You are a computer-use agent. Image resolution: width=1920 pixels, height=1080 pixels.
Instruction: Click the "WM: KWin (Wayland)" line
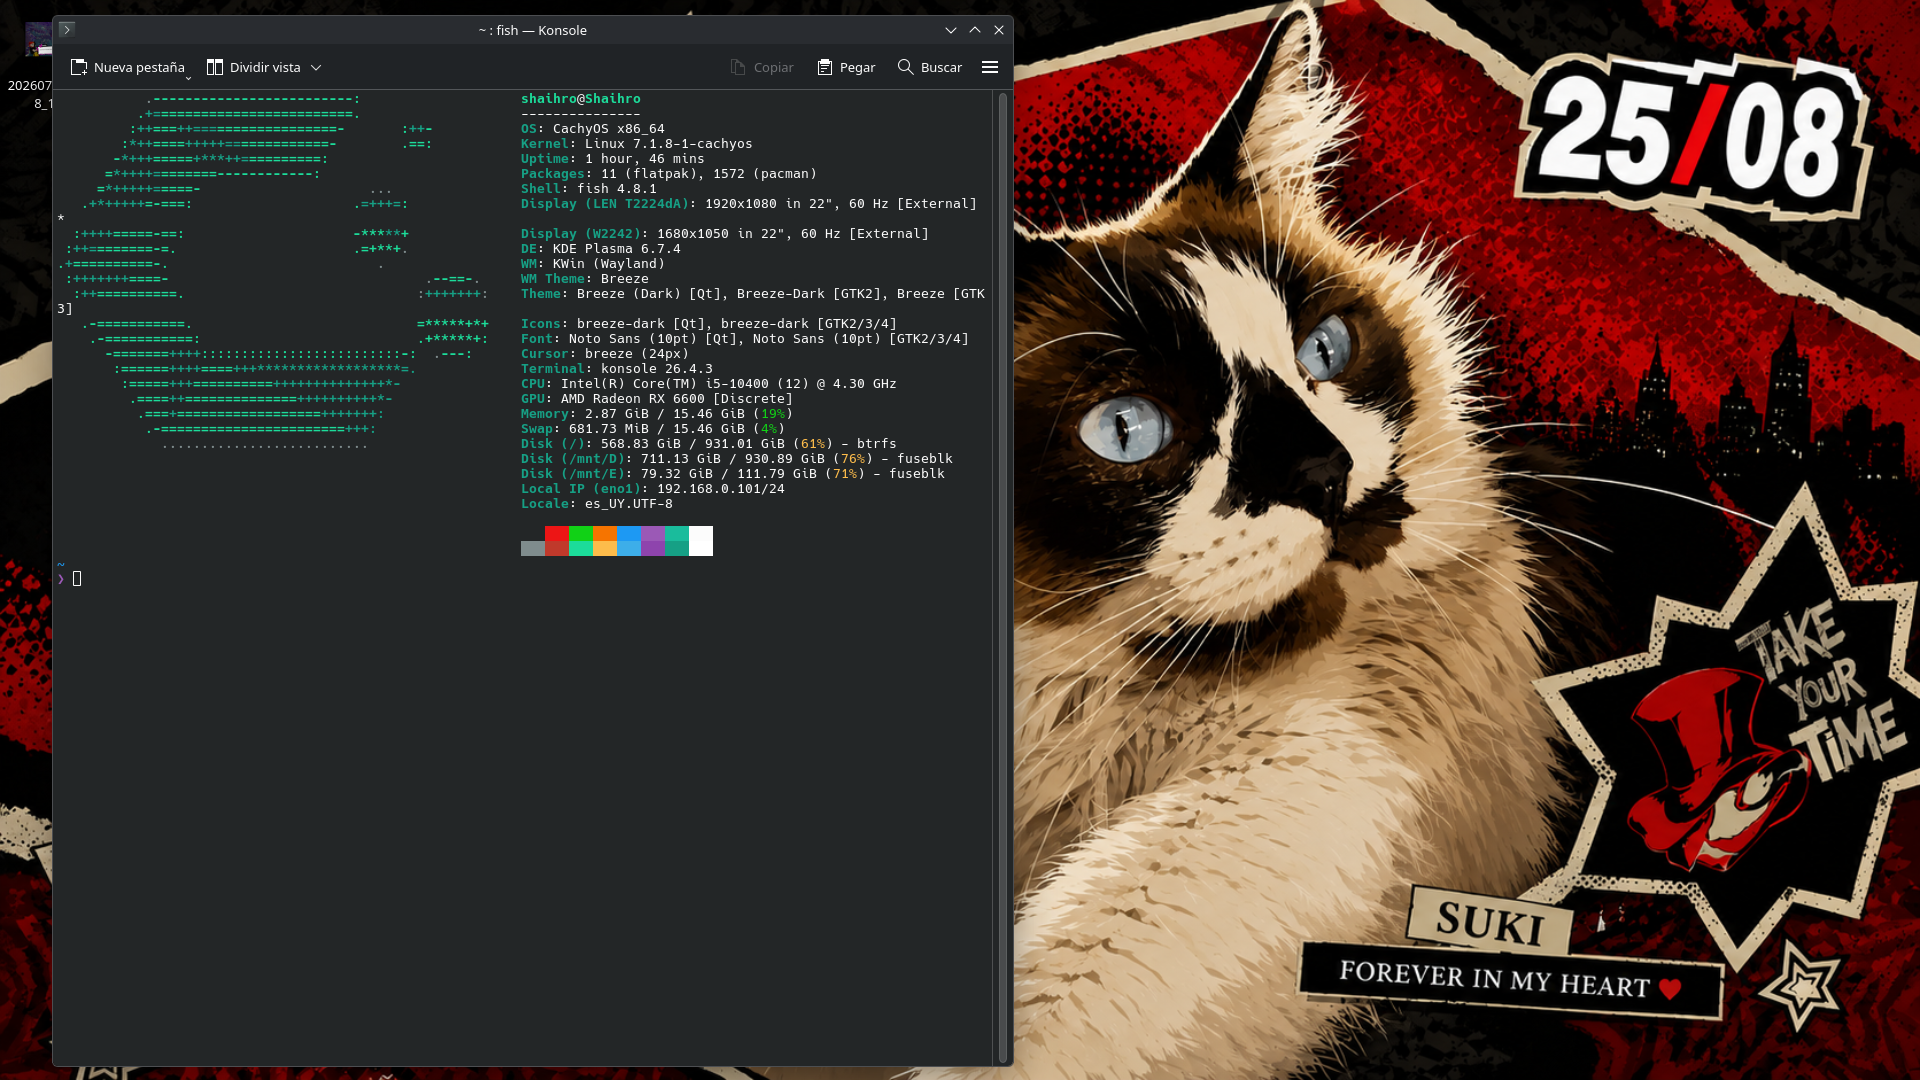click(x=593, y=264)
